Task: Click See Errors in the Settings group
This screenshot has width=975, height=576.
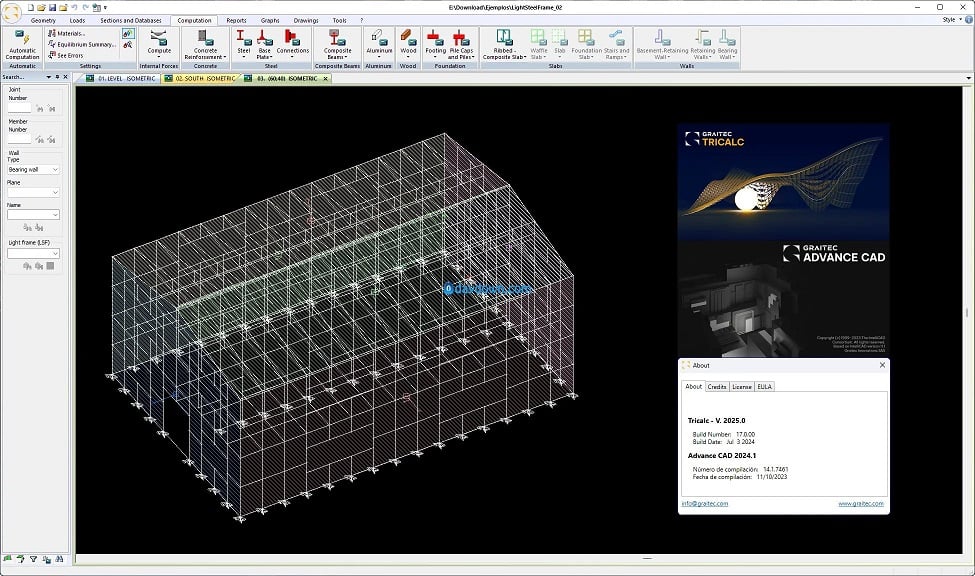Action: point(65,55)
